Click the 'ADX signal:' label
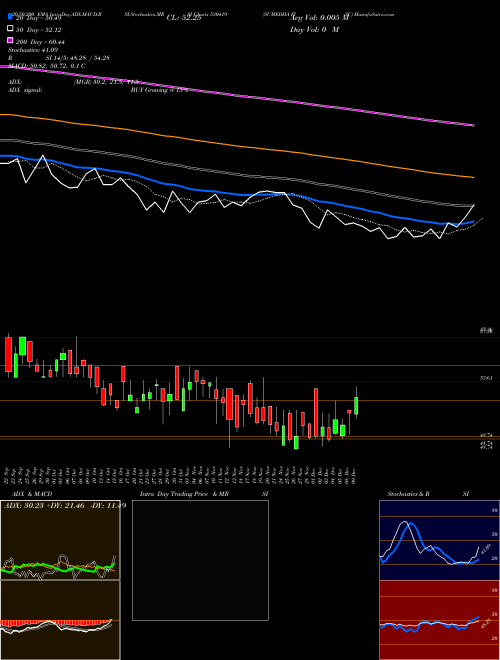 coord(25,90)
